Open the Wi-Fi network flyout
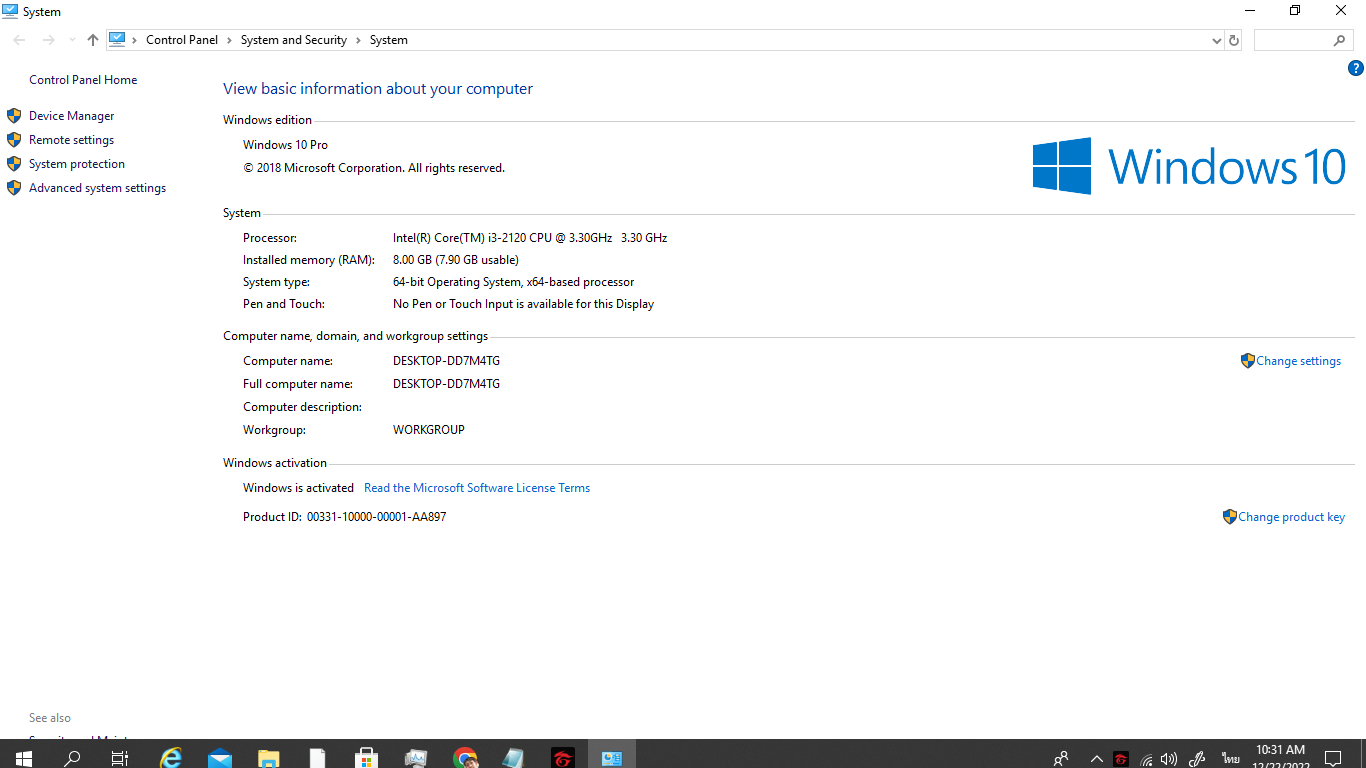Viewport: 1366px width, 768px height. (x=1146, y=759)
